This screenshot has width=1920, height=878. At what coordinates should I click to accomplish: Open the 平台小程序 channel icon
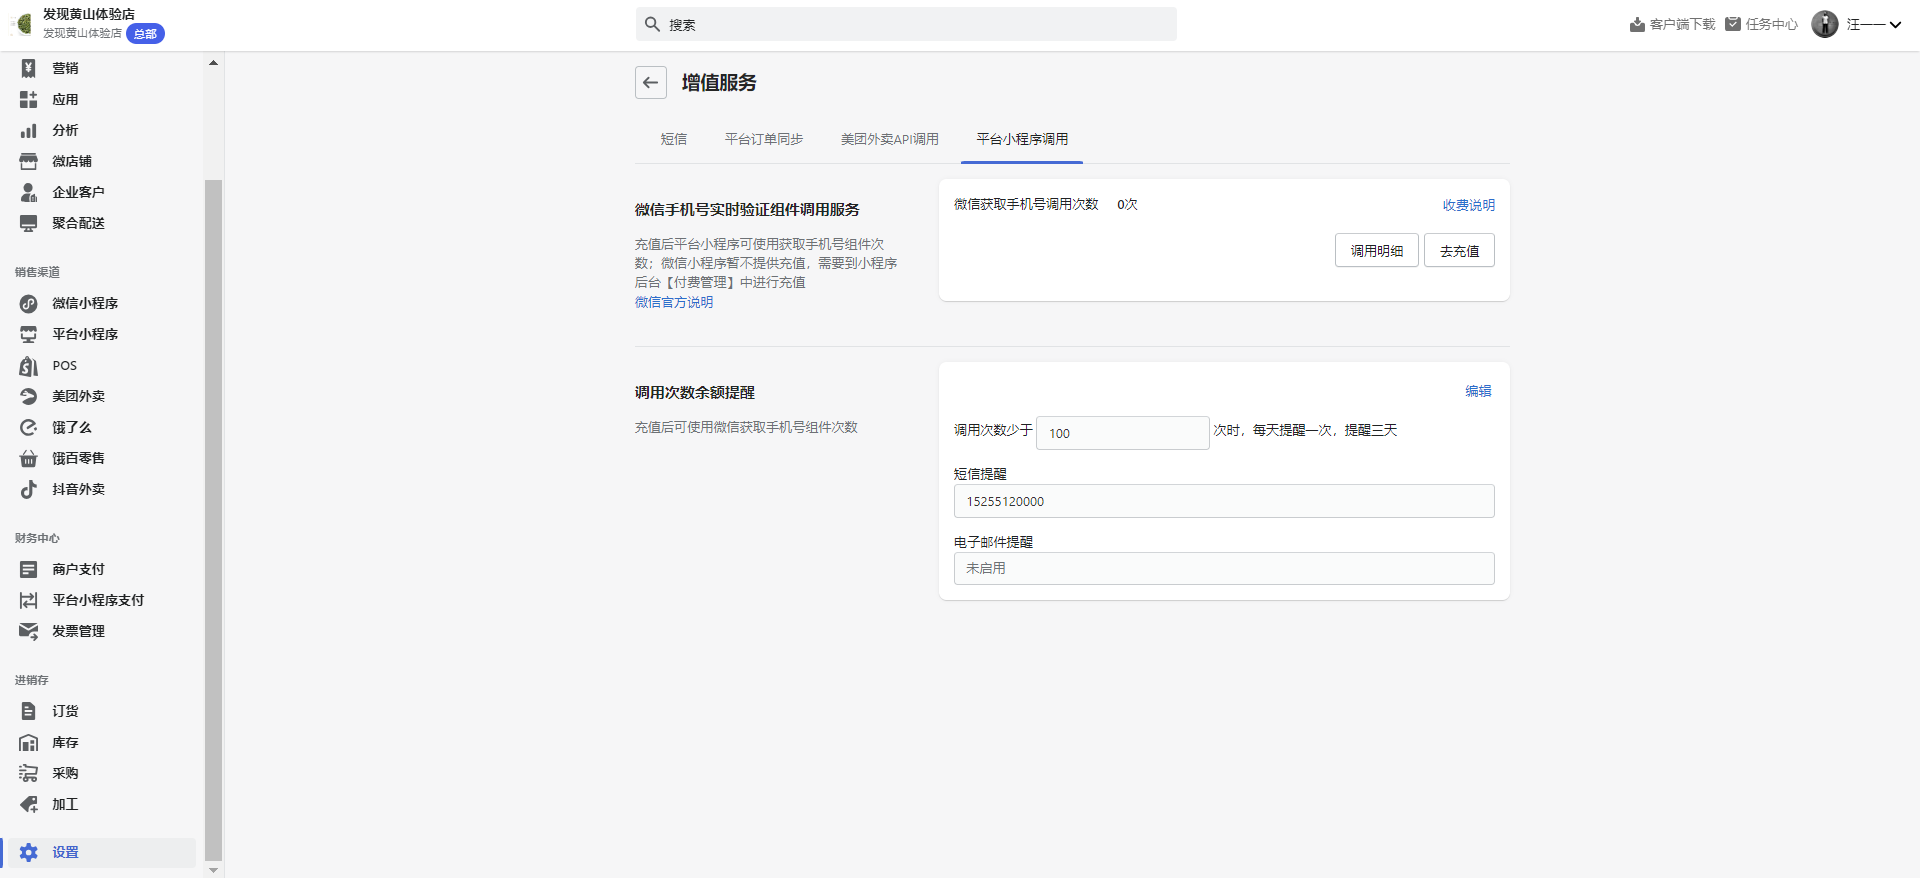pos(29,334)
